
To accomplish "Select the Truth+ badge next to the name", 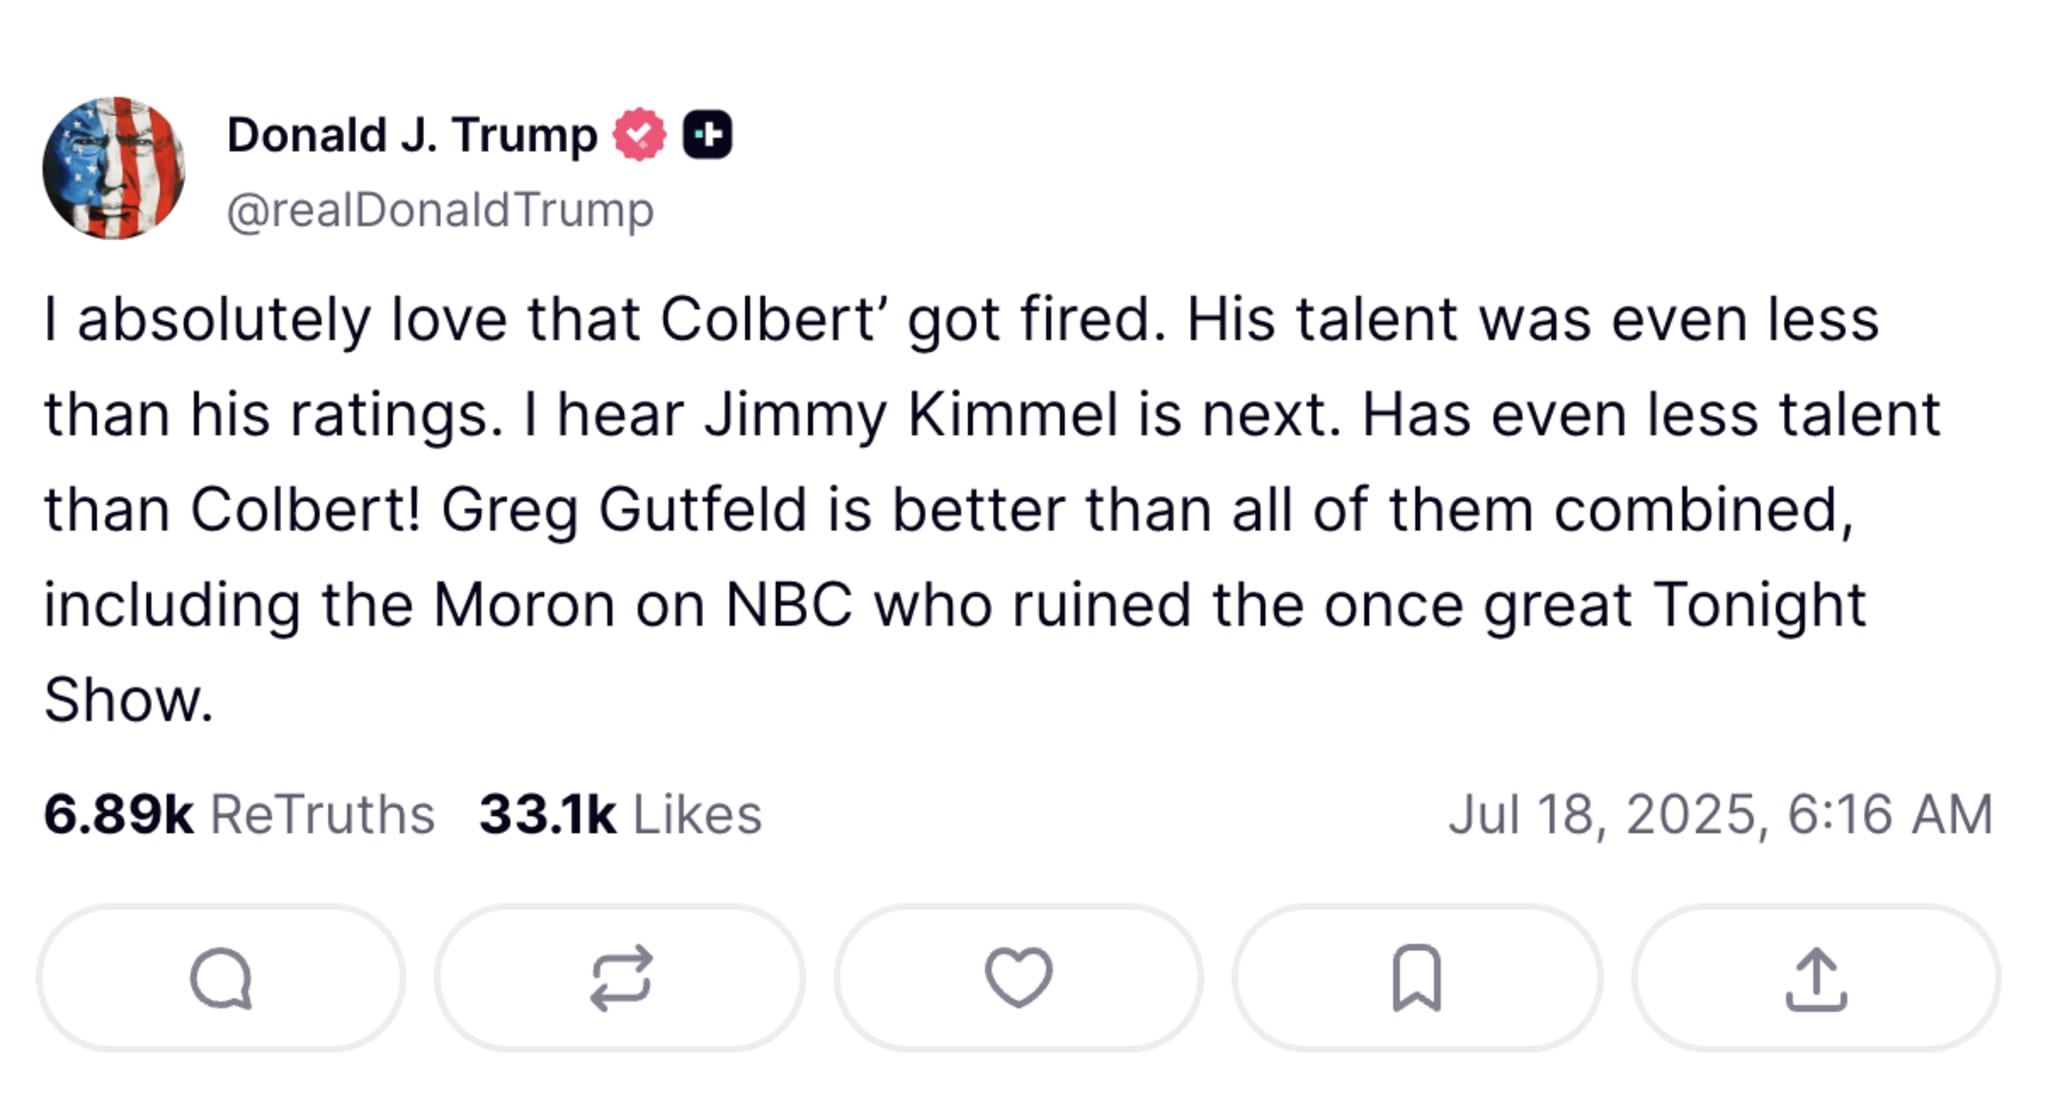I will click(709, 133).
